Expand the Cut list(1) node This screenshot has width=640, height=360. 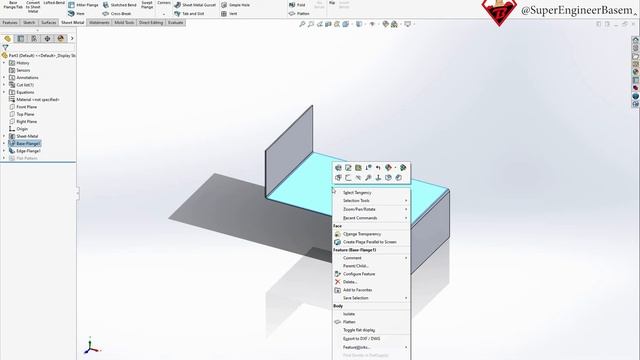[x=4, y=85]
